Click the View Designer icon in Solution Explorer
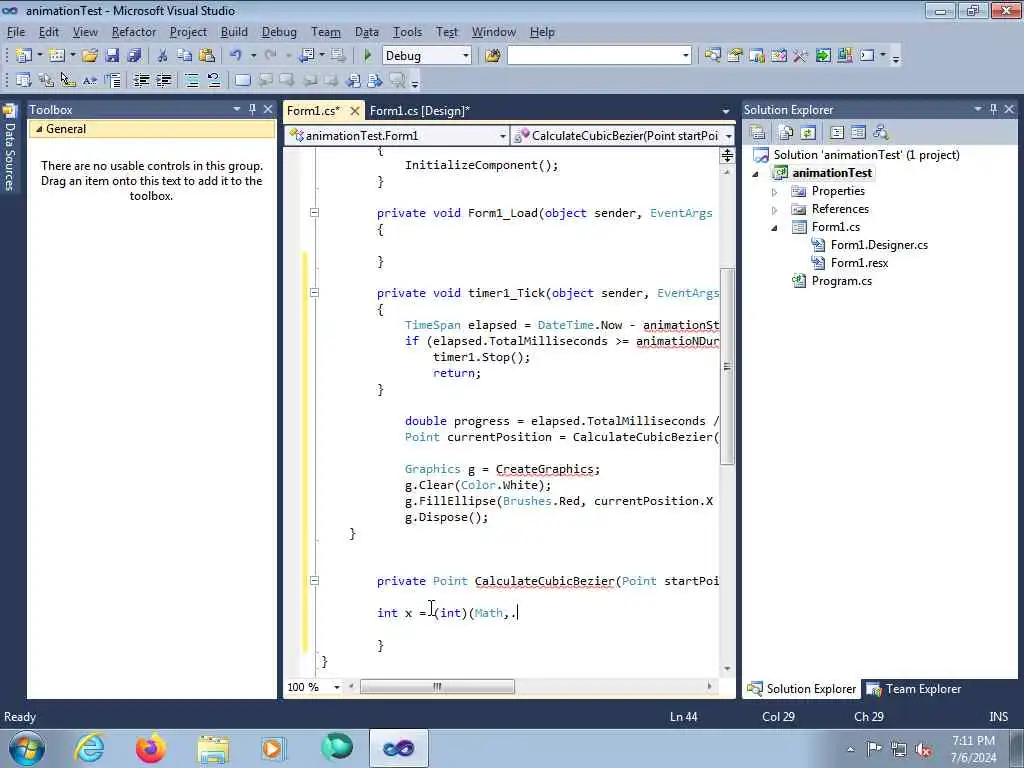Image resolution: width=1024 pixels, height=768 pixels. (858, 133)
